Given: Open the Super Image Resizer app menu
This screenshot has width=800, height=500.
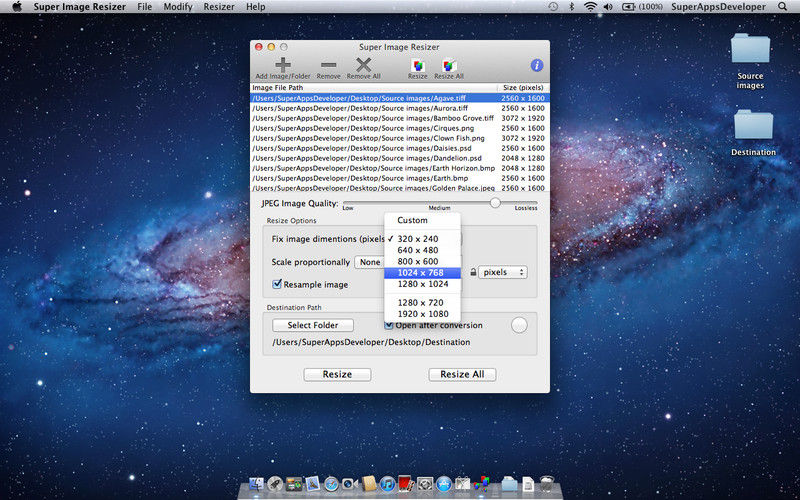Looking at the screenshot, I should coord(80,7).
